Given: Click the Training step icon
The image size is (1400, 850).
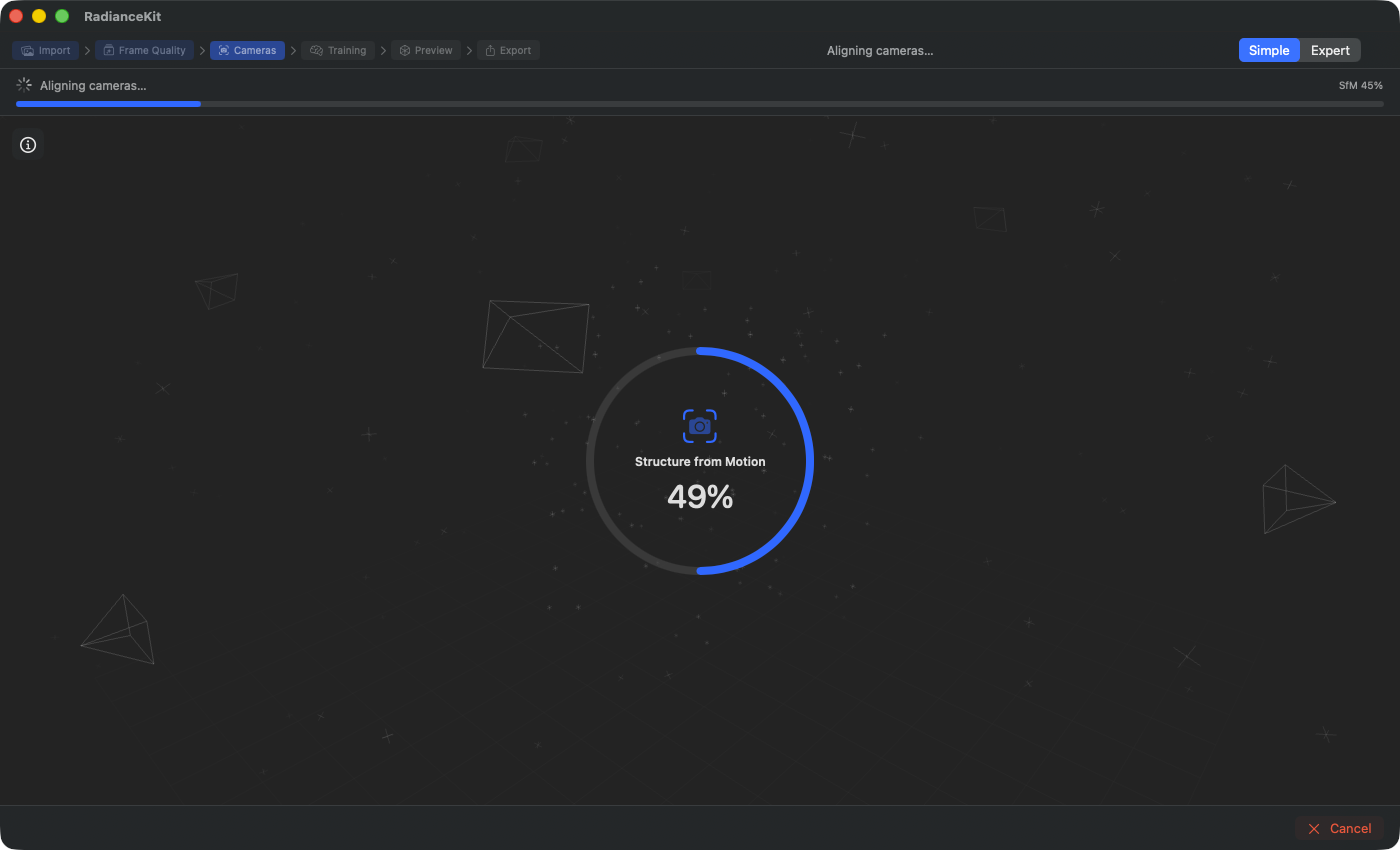Looking at the screenshot, I should point(316,50).
